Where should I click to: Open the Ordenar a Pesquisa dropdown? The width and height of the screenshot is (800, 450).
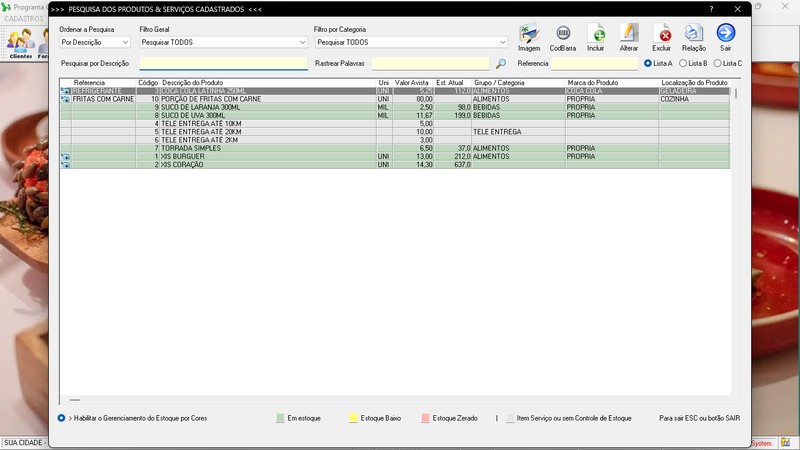[x=95, y=42]
